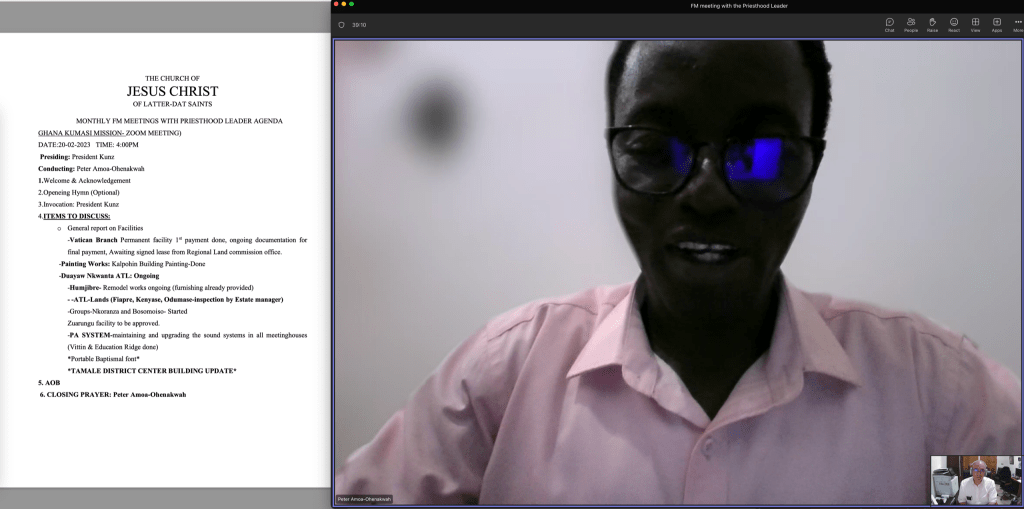The height and width of the screenshot is (509, 1024).
Task: Click the Vatican Branch agenda item text
Action: coord(93,240)
